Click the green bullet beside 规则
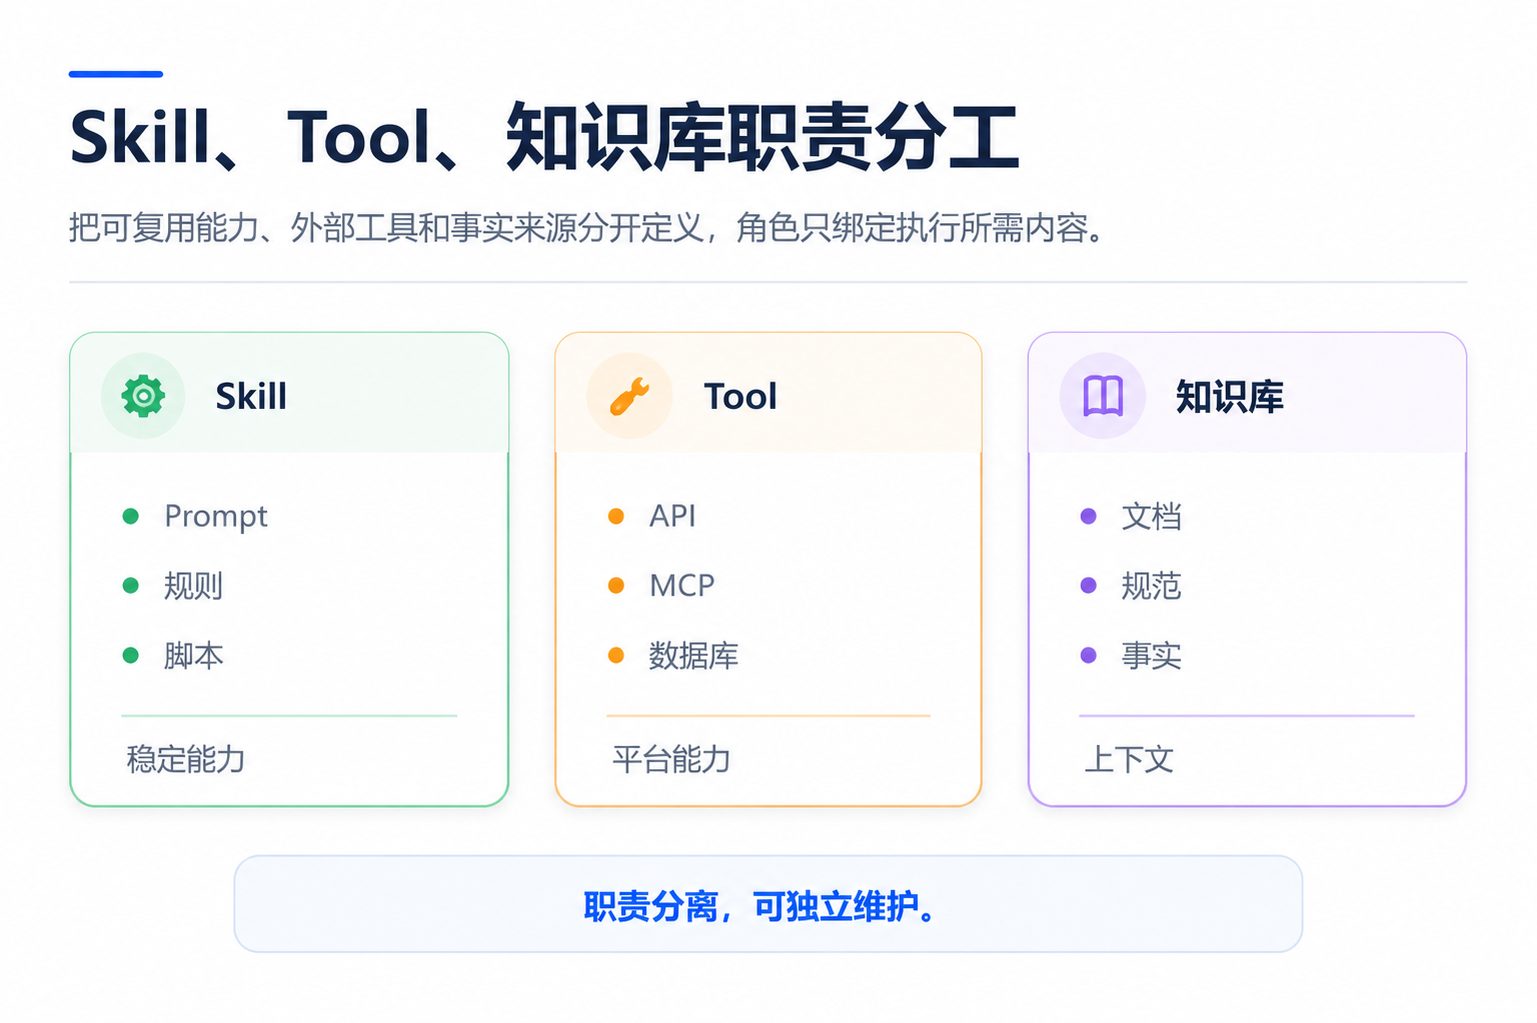The height and width of the screenshot is (1023, 1537). (x=130, y=586)
